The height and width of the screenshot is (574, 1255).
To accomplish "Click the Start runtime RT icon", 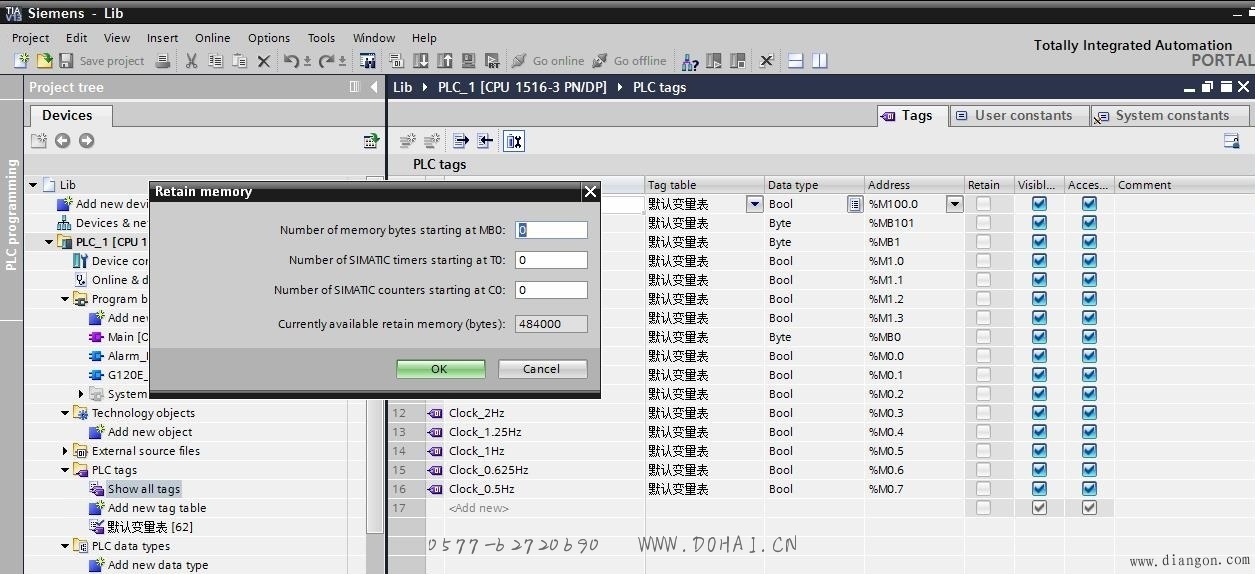I will point(492,61).
